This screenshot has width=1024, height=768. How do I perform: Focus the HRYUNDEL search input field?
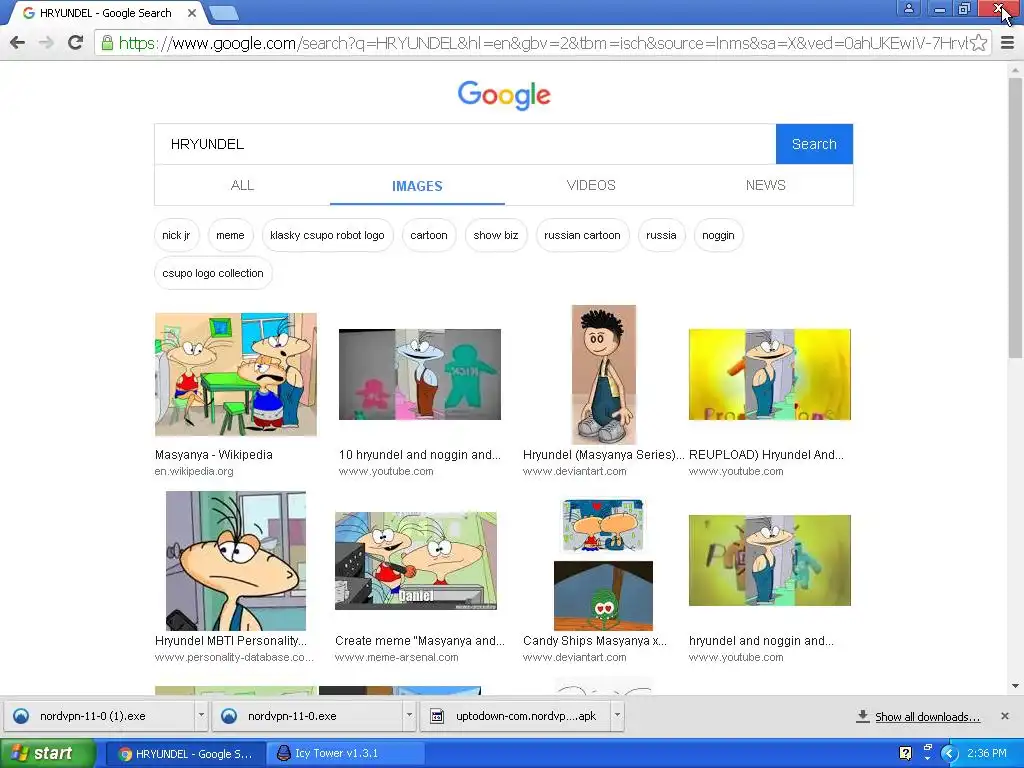[465, 144]
